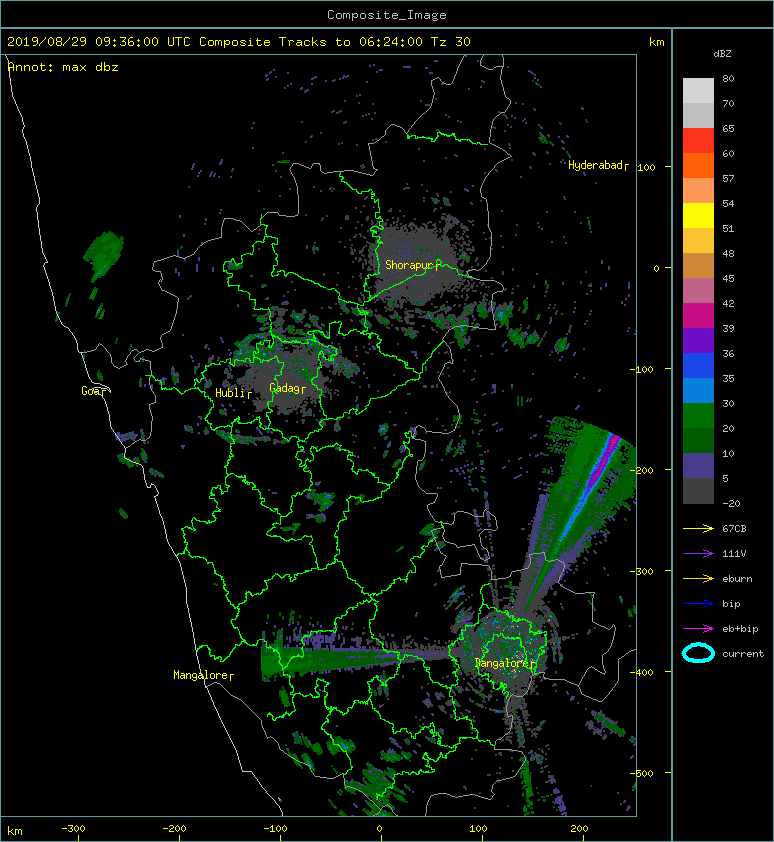Click the 57 value on the dBZ scale
Screen dimensions: 774x842
tap(728, 178)
